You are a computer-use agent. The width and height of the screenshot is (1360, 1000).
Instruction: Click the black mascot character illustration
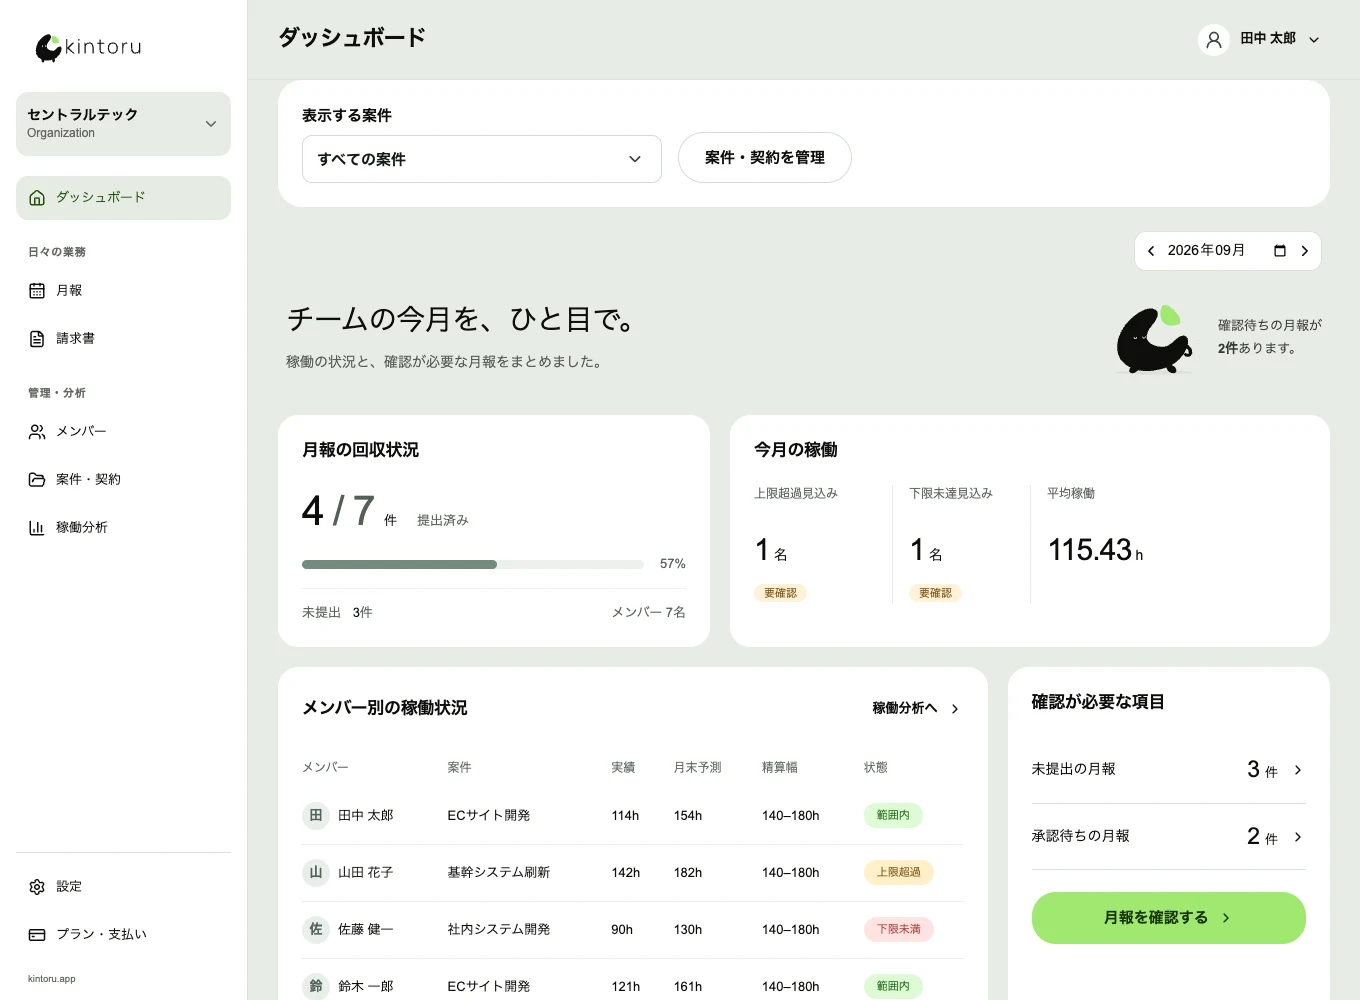coord(1154,340)
